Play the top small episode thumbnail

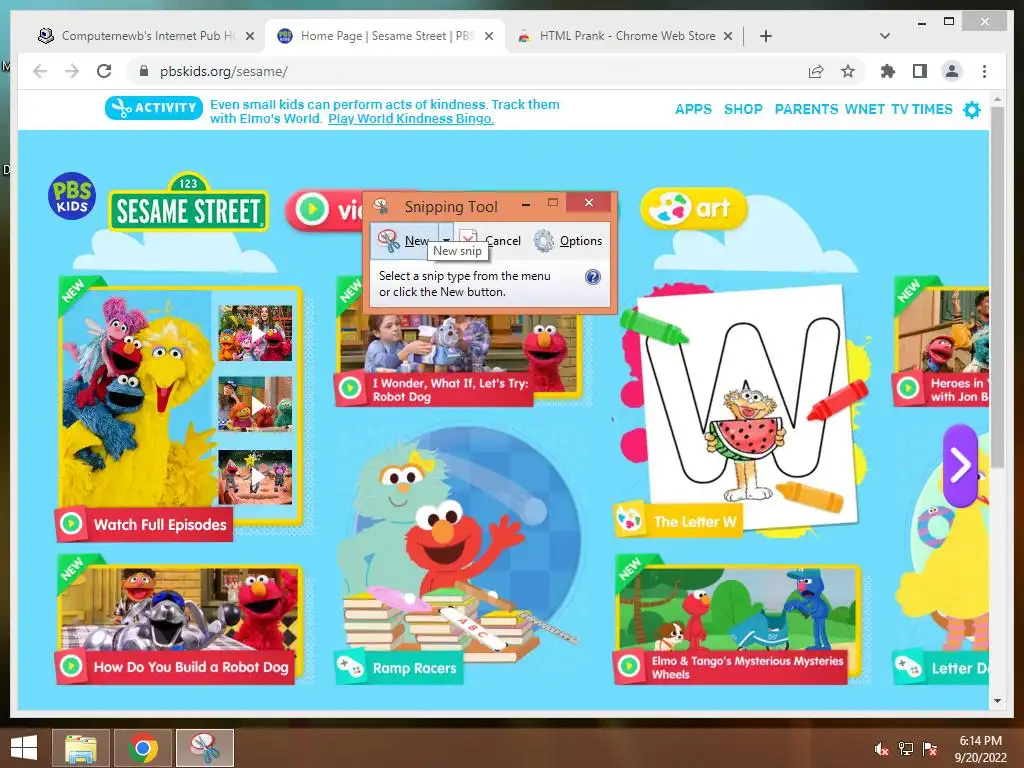[255, 333]
